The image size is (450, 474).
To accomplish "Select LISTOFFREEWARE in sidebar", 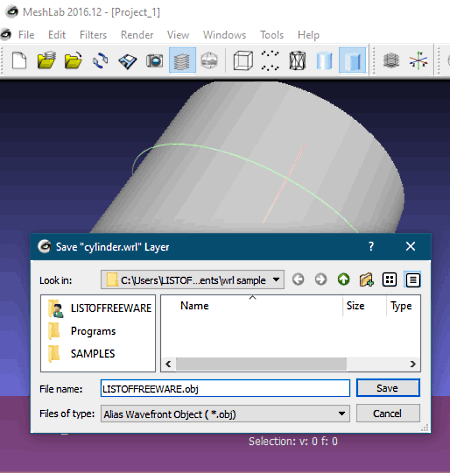I will pyautogui.click(x=100, y=308).
